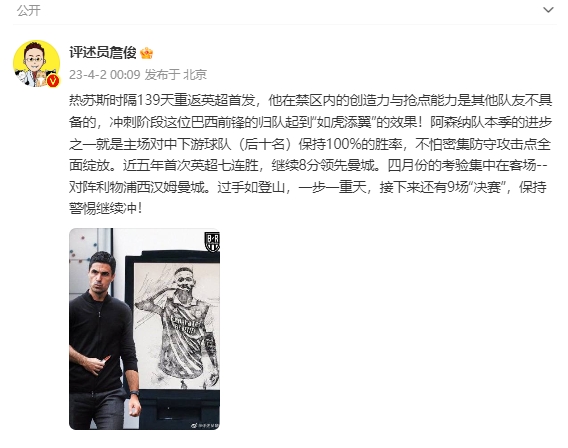
Task: Click the final line 警惕继续冲！
Action: pos(105,209)
